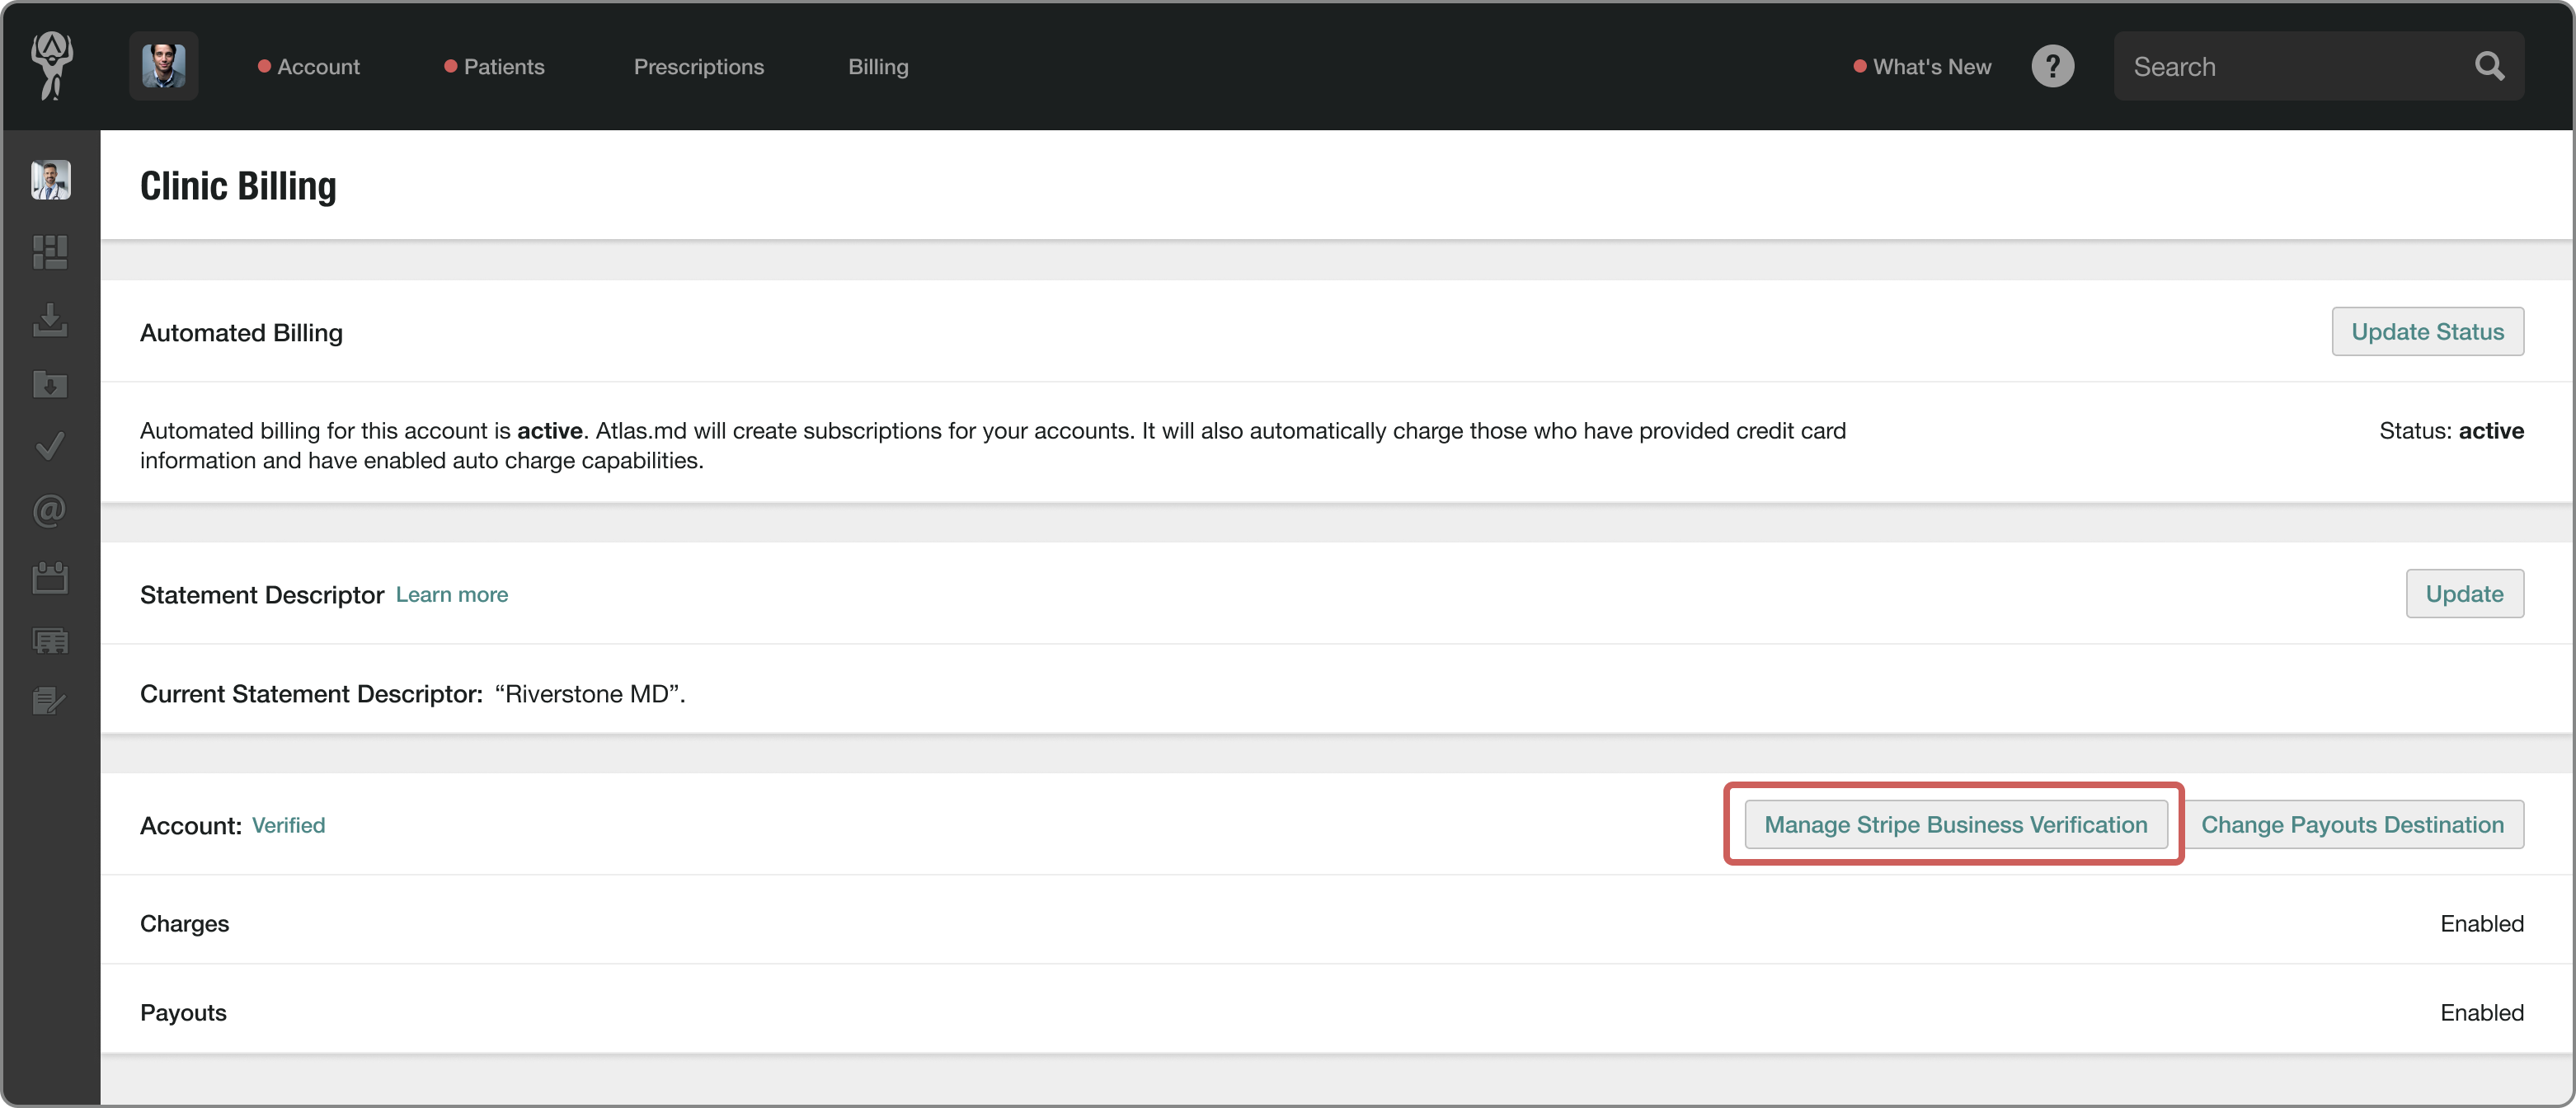The width and height of the screenshot is (2576, 1108).
Task: Open the dashboard grid icon in sidebar
Action: point(50,251)
